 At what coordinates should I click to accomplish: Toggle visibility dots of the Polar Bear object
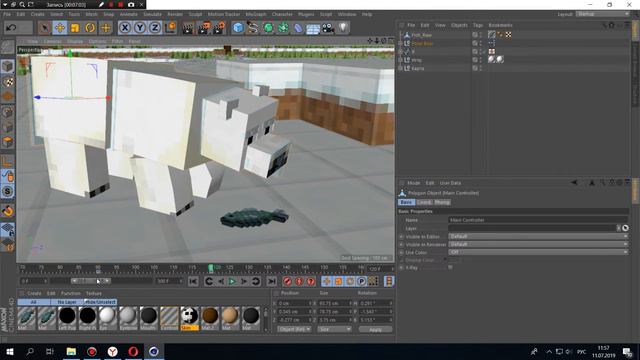point(480,43)
